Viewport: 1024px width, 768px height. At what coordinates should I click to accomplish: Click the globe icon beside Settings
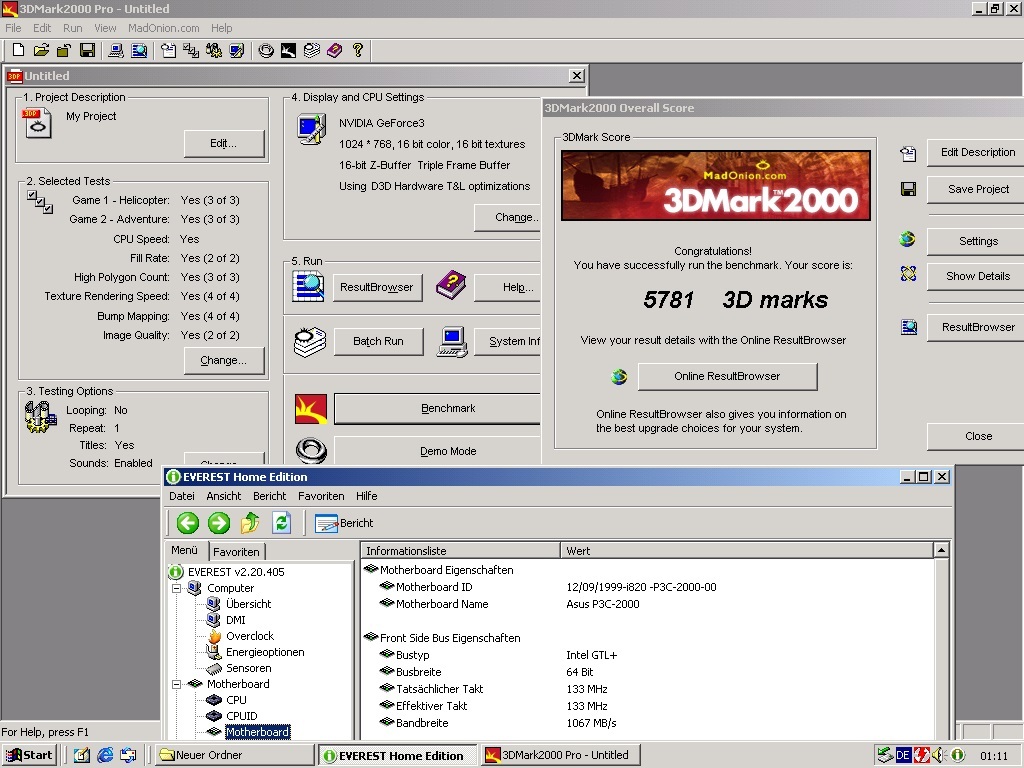(x=908, y=239)
